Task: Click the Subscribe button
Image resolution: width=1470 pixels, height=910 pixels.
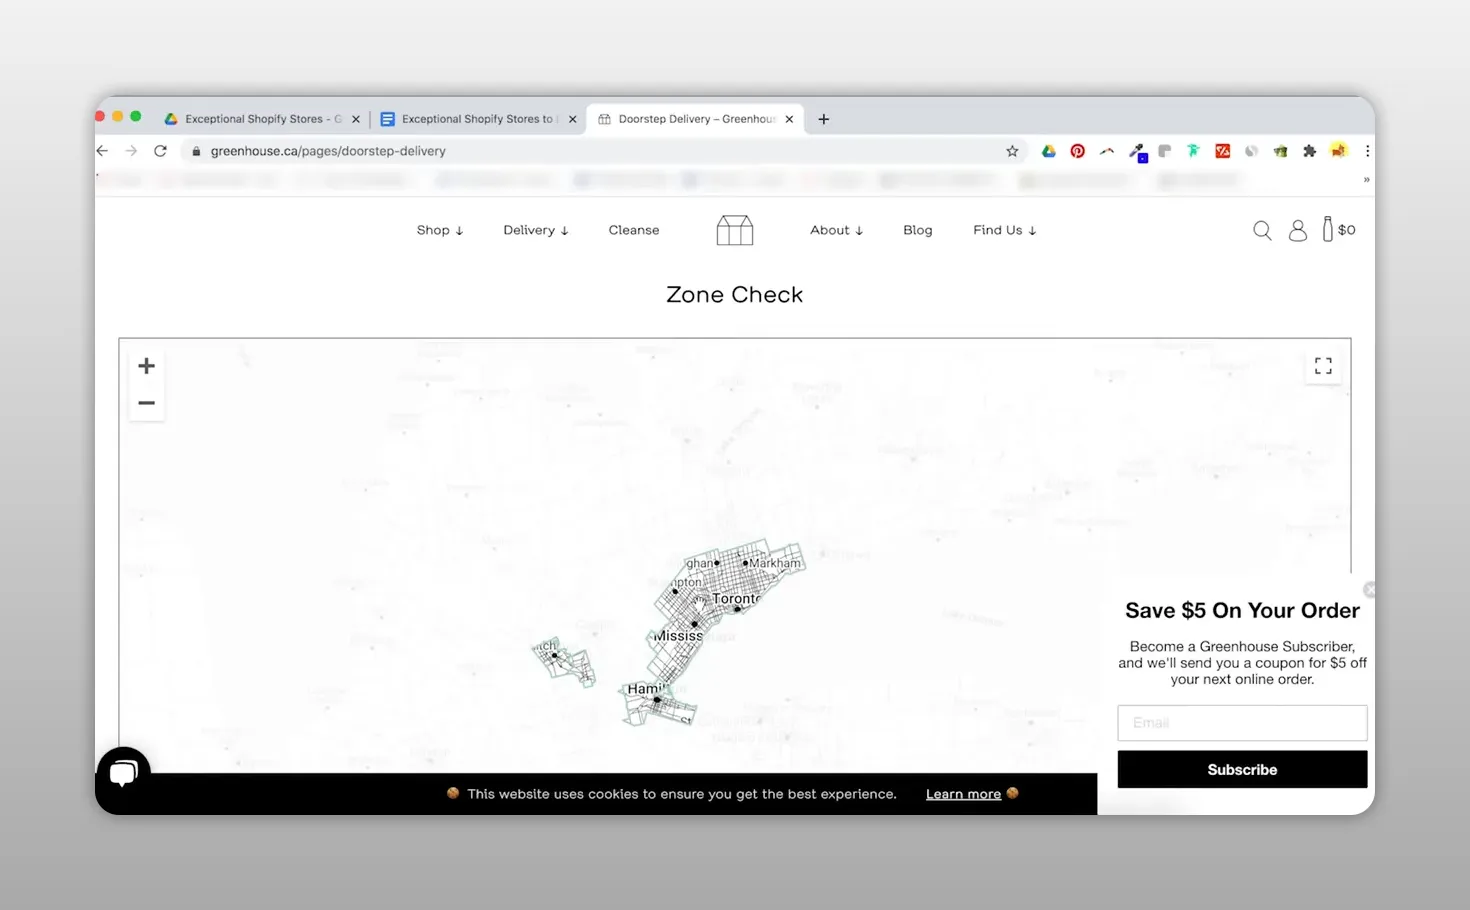Action: (1242, 769)
